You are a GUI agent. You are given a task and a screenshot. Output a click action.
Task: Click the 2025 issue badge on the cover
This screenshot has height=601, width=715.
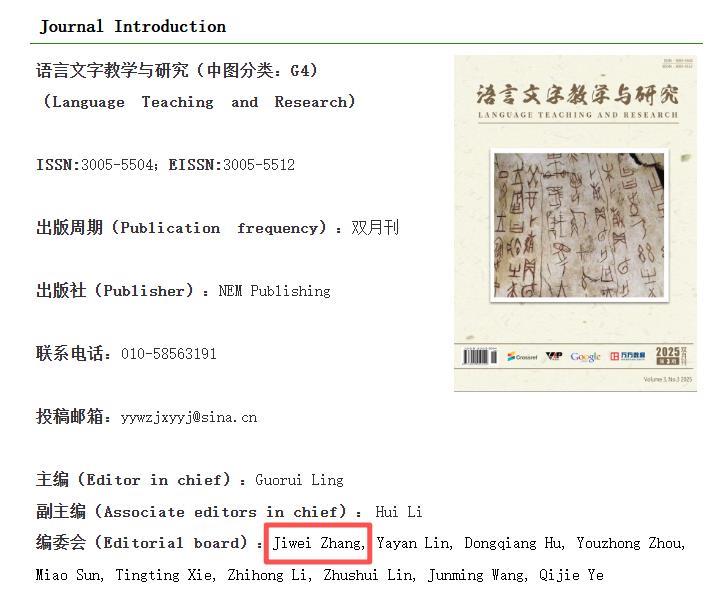coord(669,356)
